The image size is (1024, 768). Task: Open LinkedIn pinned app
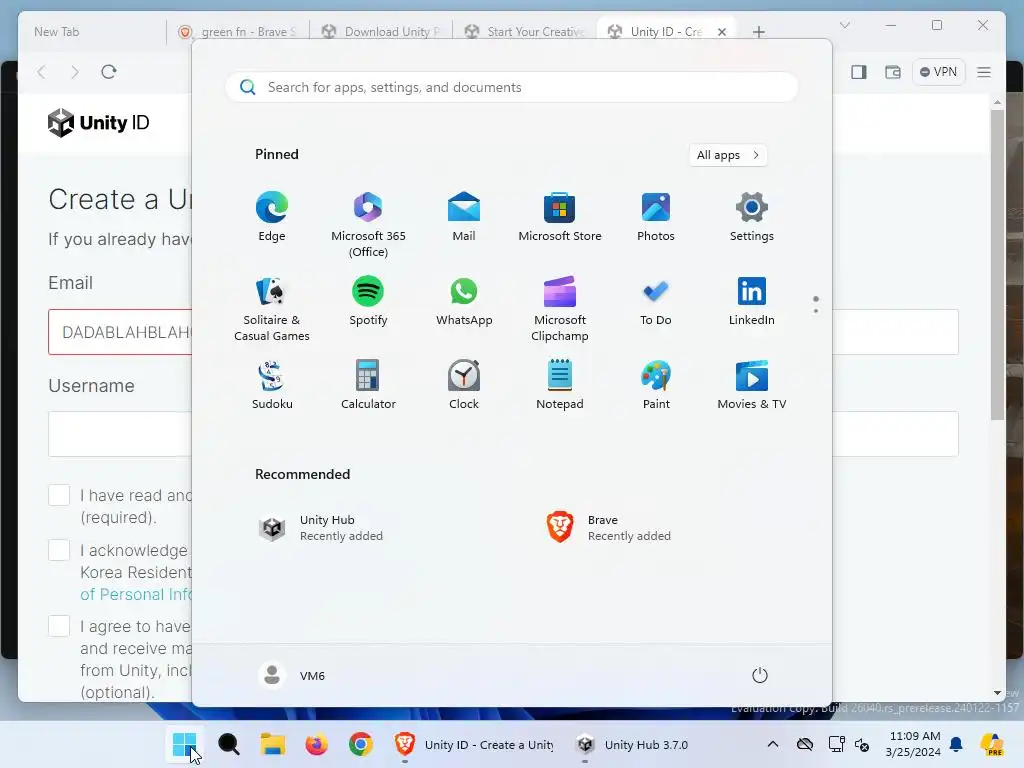(752, 301)
